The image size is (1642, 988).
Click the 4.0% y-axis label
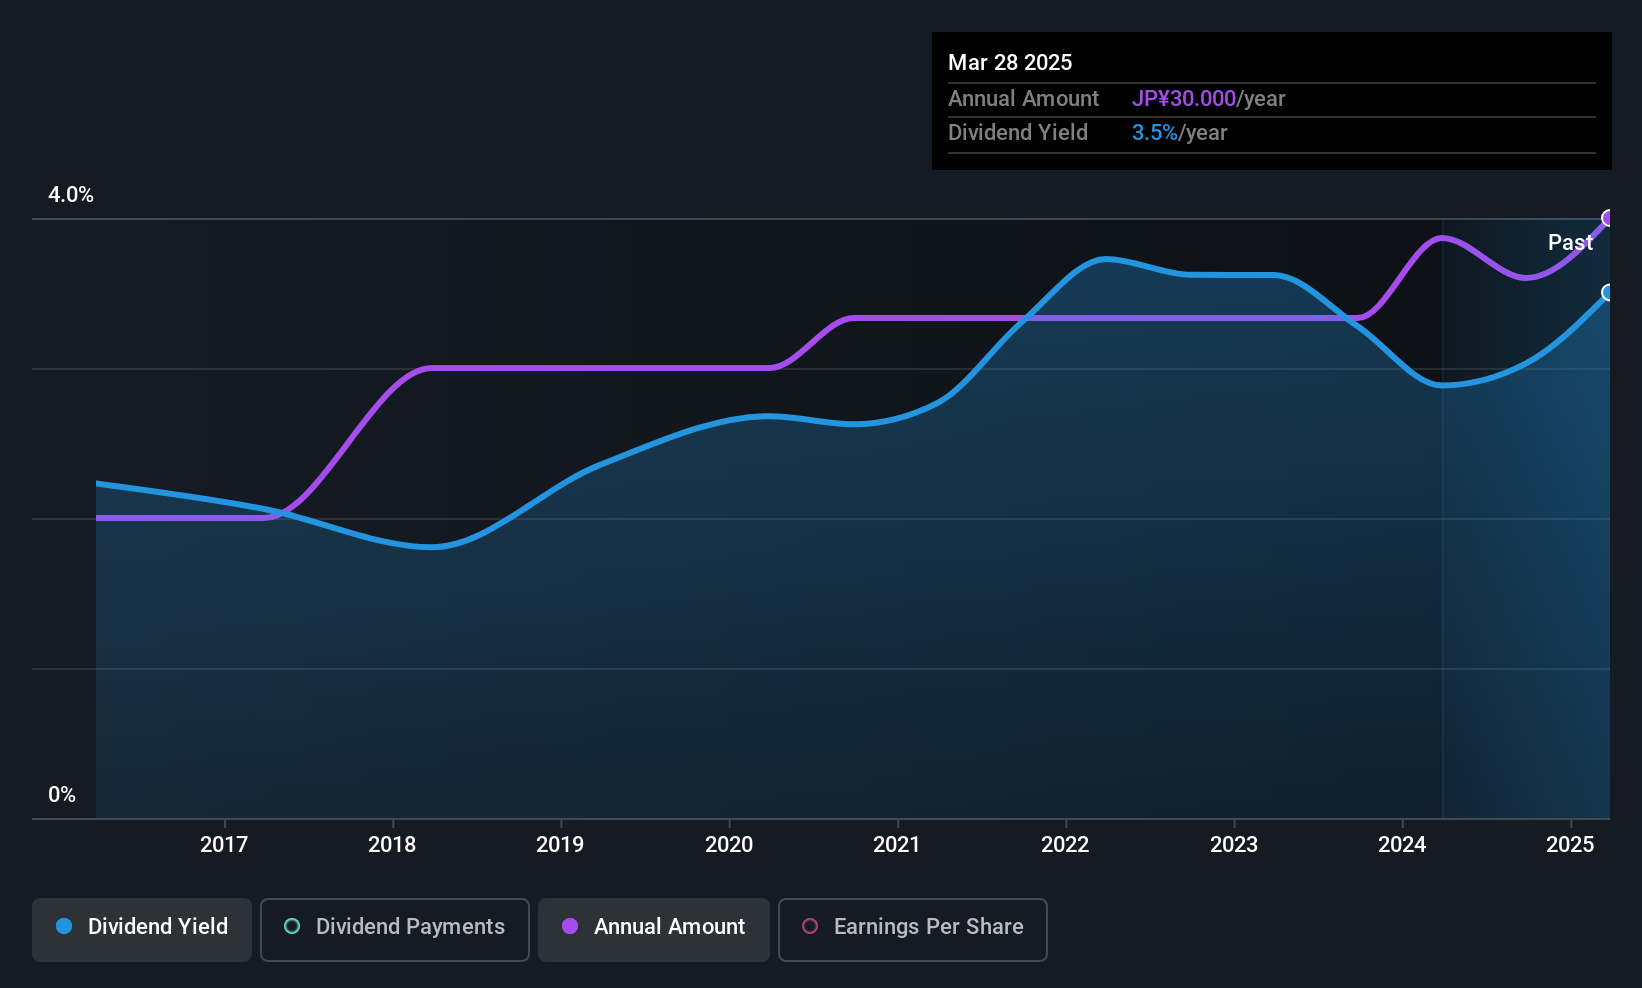[71, 195]
